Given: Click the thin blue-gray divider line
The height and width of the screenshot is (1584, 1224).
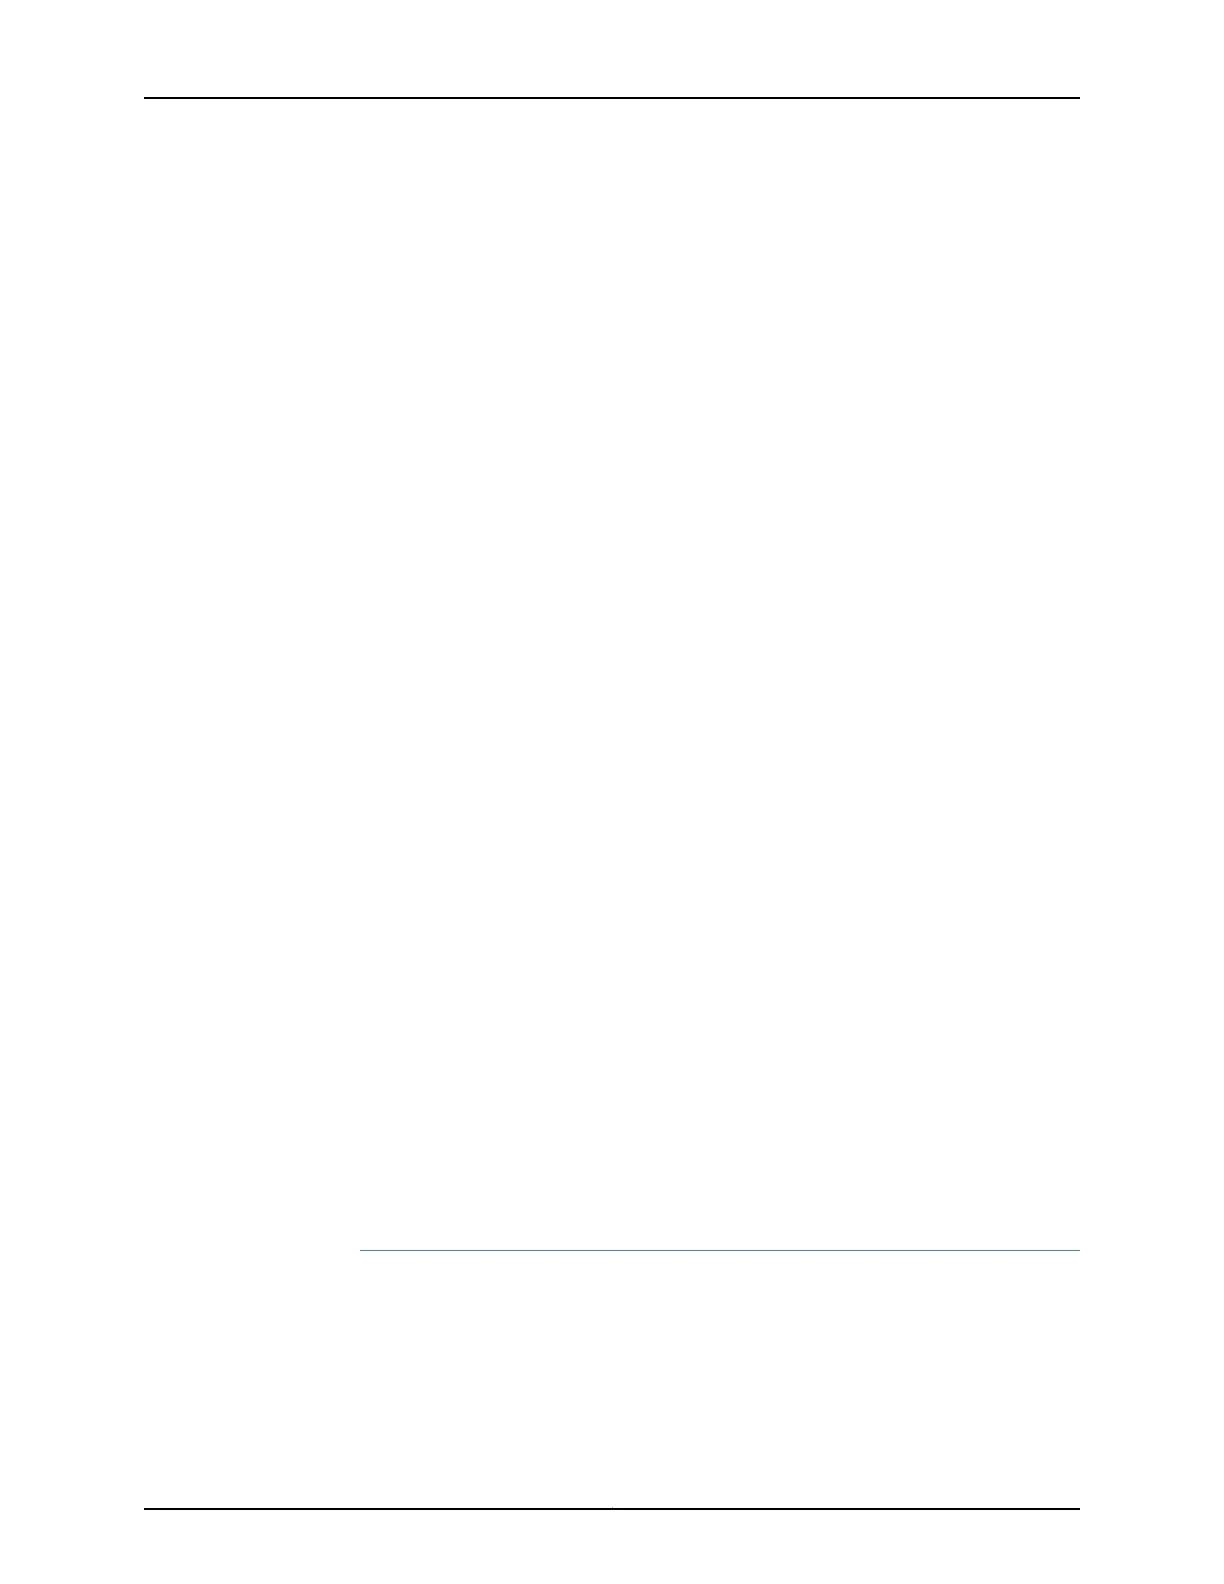Looking at the screenshot, I should coord(720,1250).
